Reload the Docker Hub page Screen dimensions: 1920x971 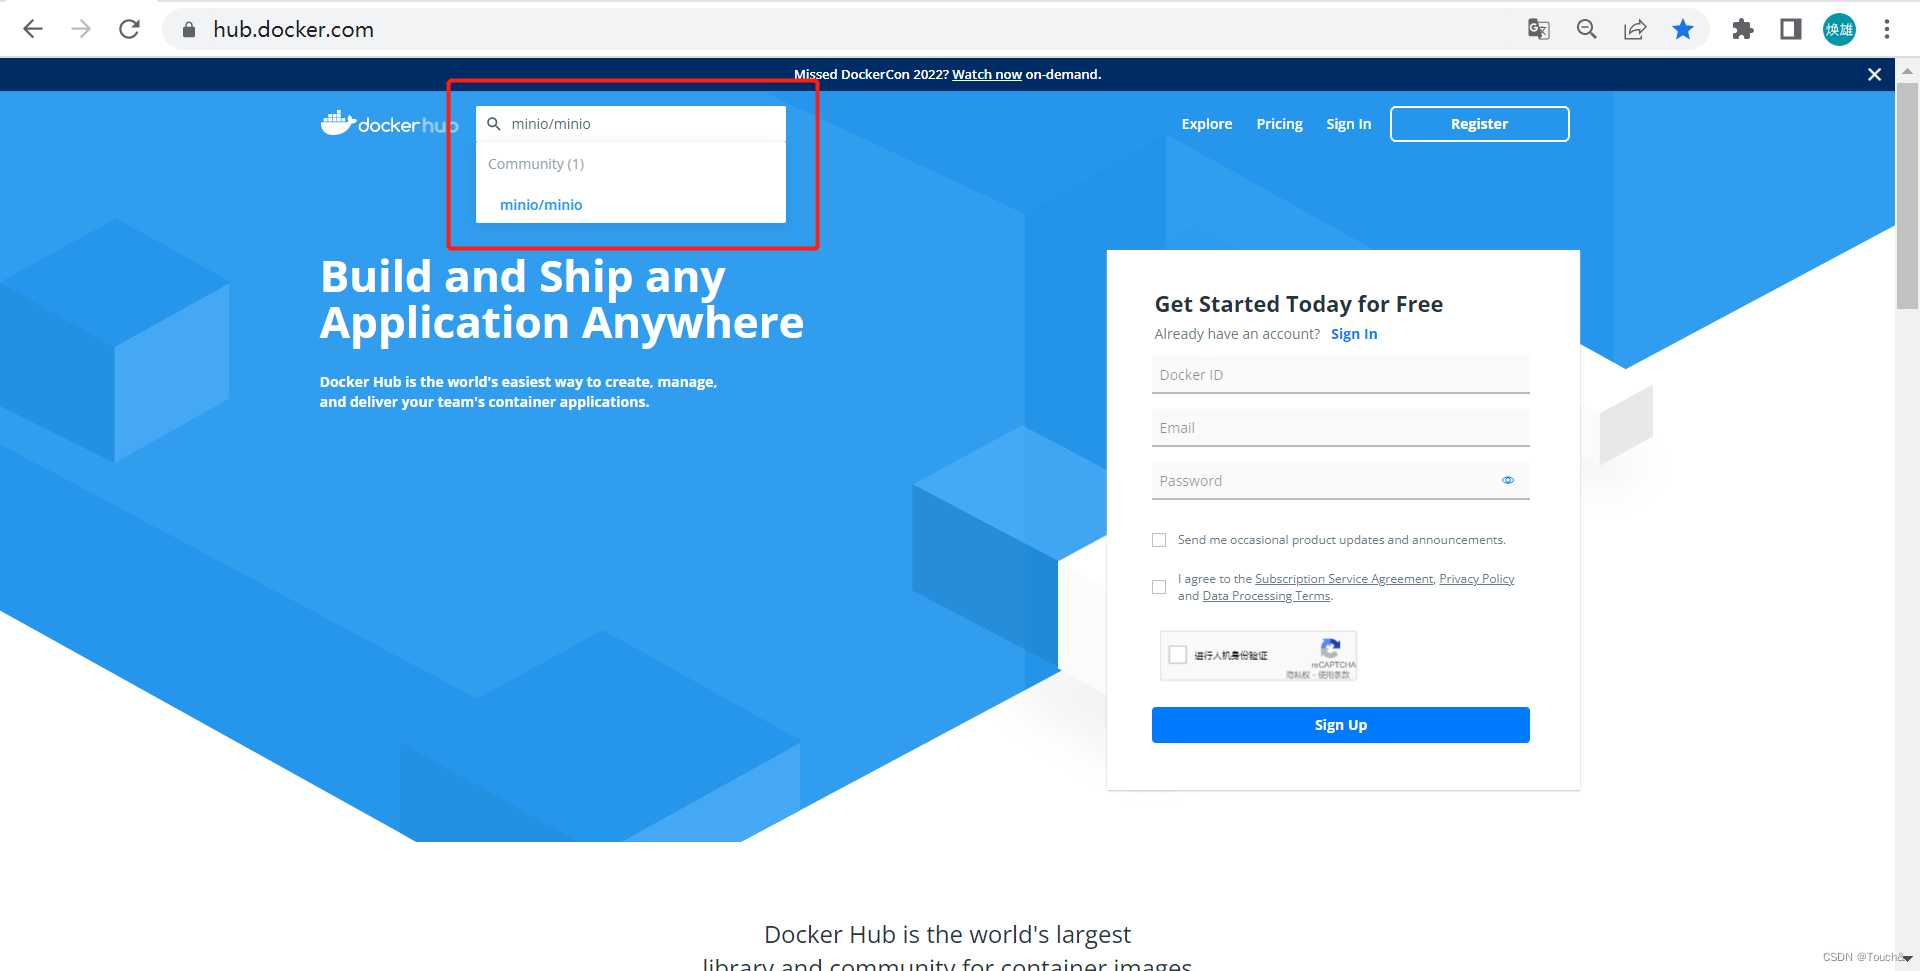[x=129, y=29]
